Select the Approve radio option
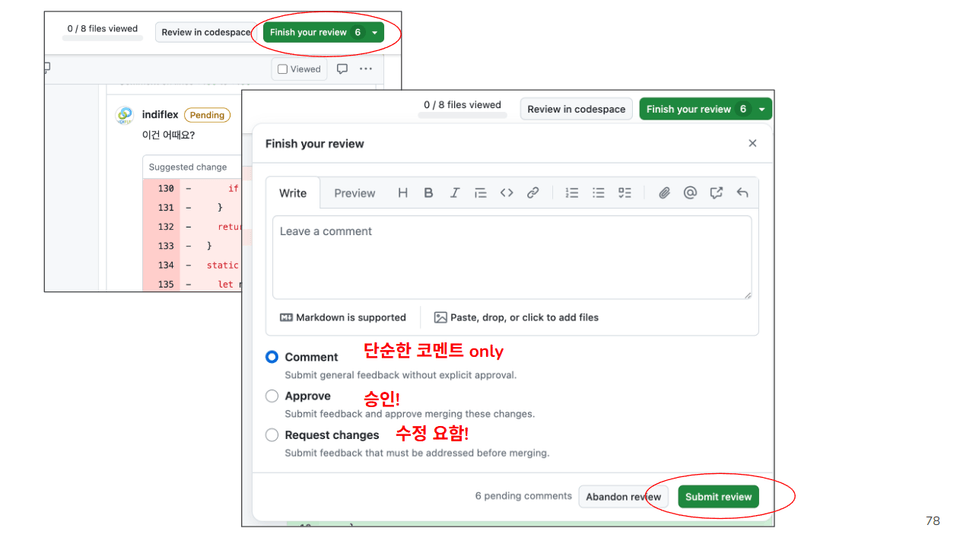This screenshot has height=538, width=960. pyautogui.click(x=272, y=396)
